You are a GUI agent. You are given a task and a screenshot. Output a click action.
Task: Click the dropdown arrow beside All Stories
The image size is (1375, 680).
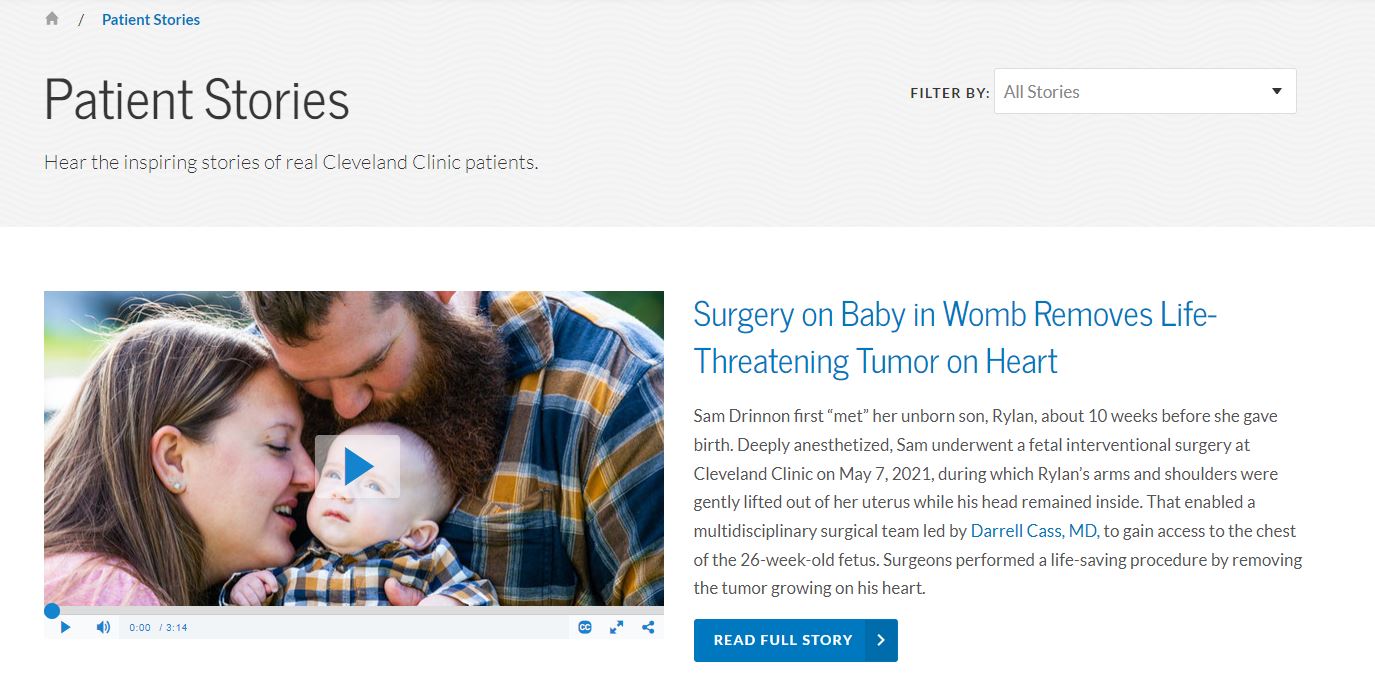click(x=1277, y=91)
